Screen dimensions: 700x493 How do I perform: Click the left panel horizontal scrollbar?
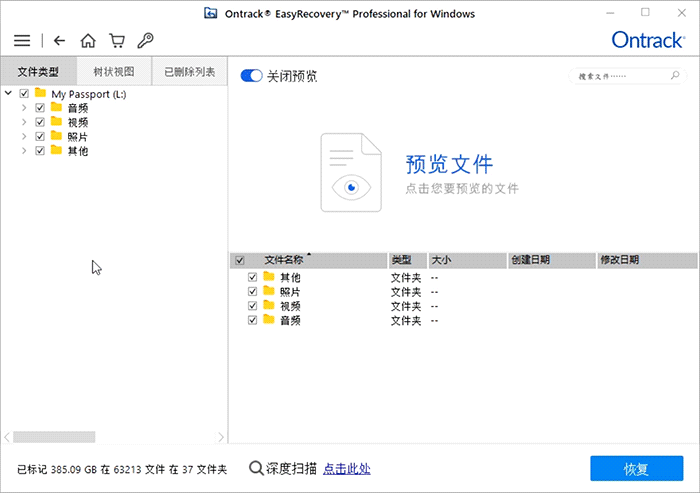point(54,437)
